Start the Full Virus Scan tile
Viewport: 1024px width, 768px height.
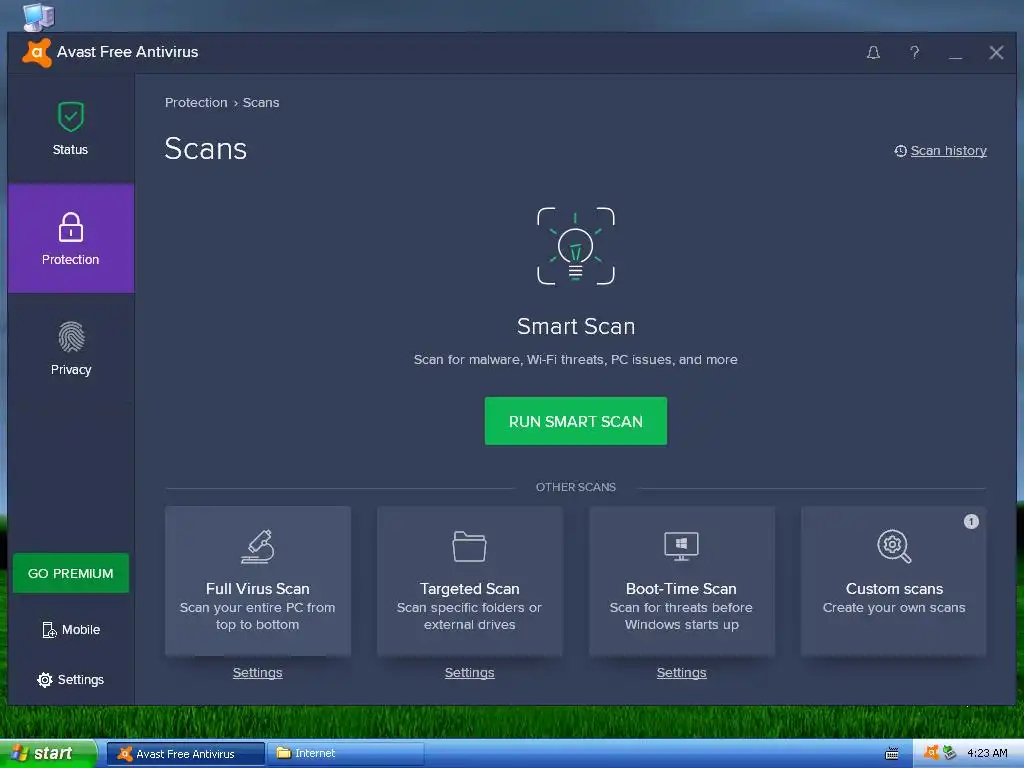[x=258, y=581]
